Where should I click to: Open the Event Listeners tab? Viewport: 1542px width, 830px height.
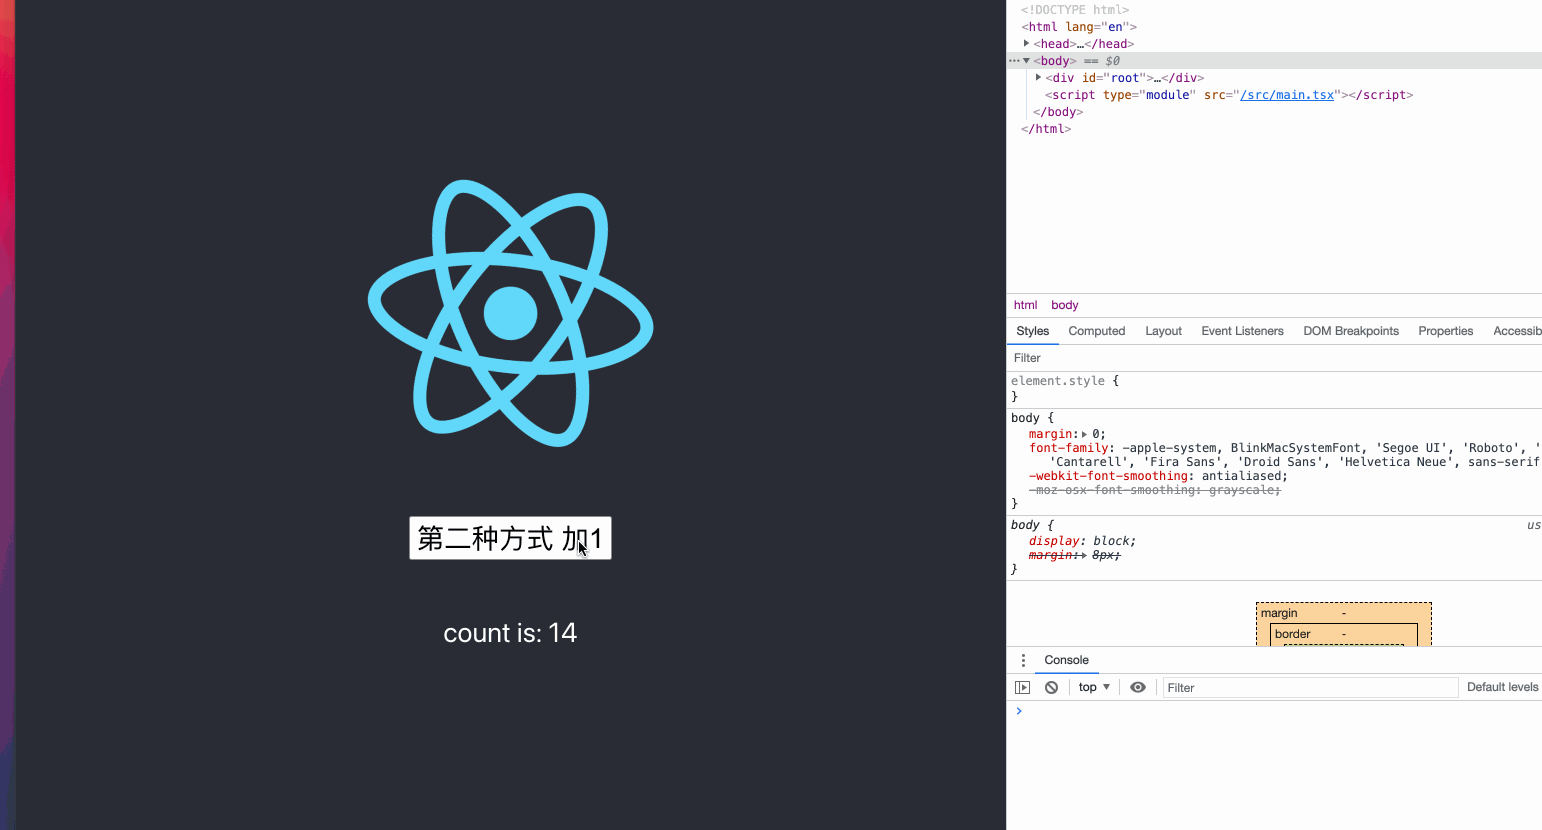1242,331
